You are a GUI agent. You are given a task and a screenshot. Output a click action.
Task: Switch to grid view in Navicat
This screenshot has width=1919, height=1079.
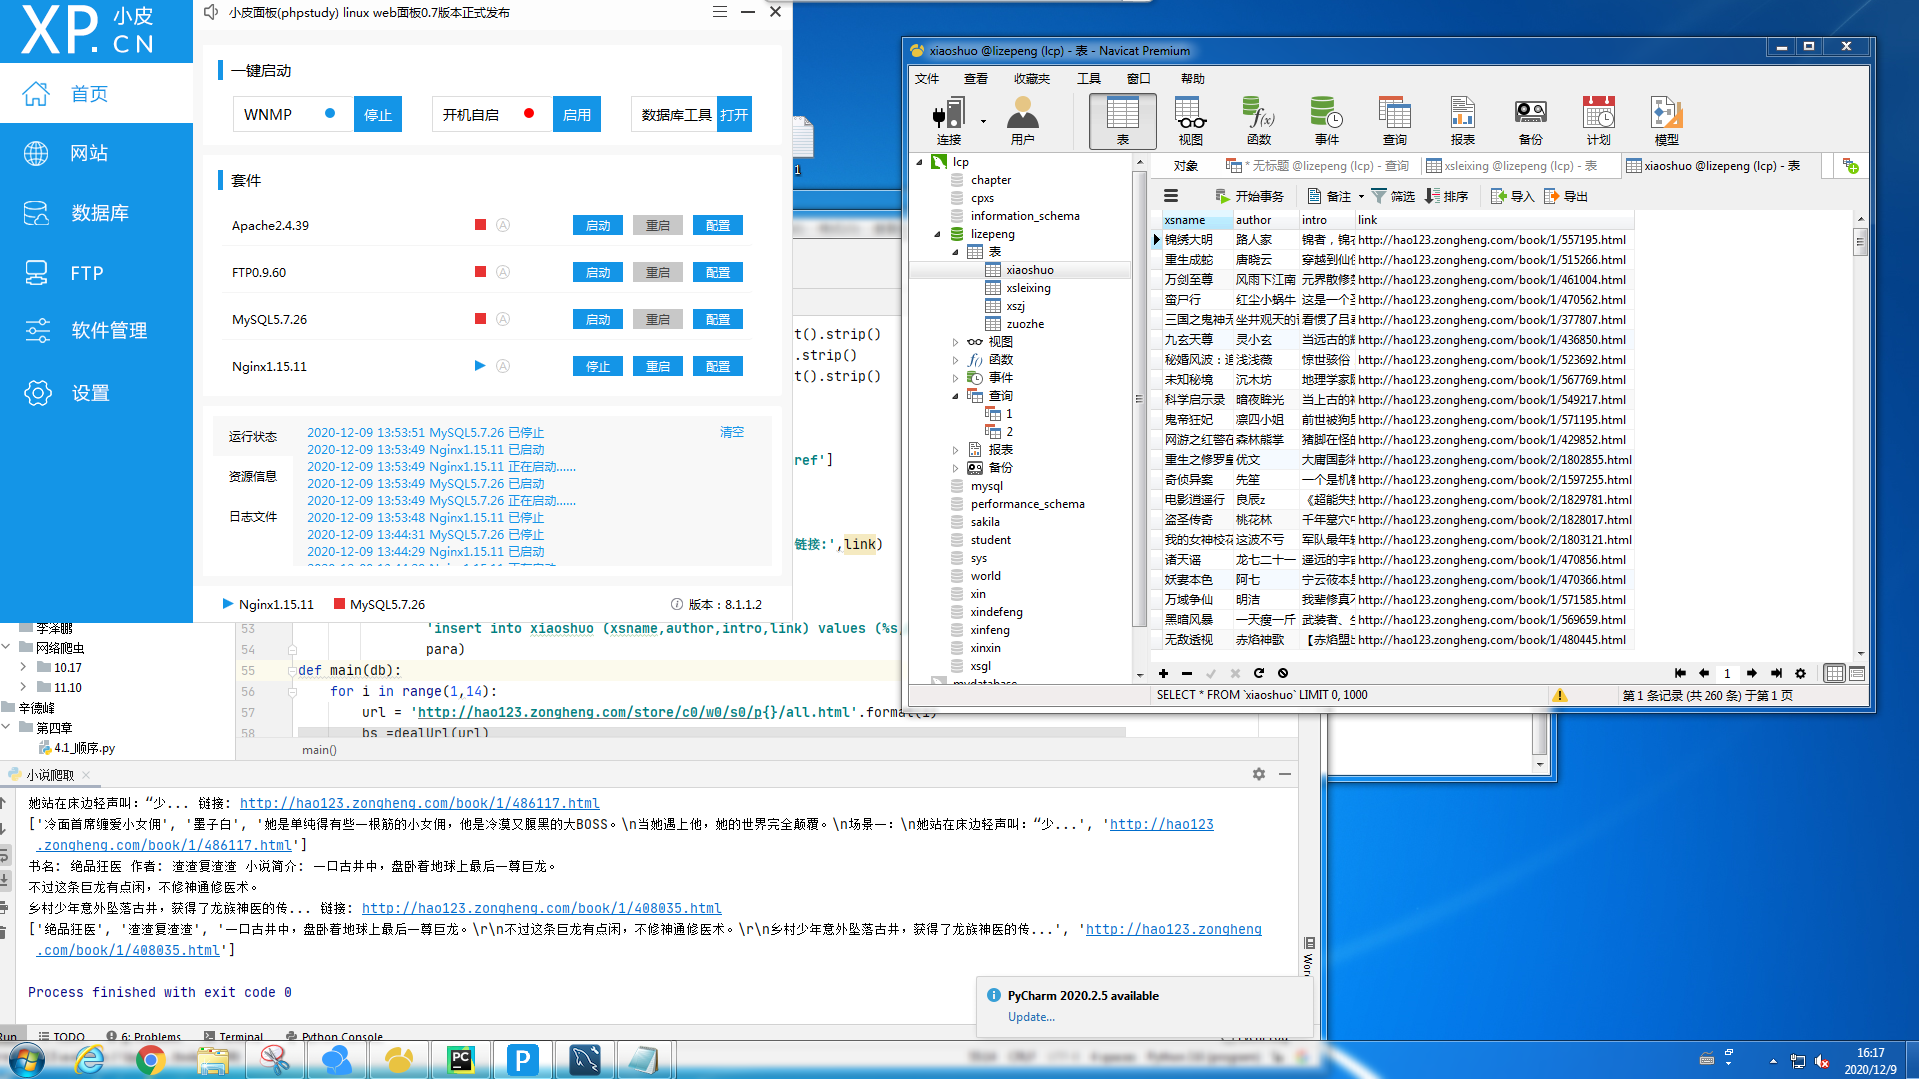pyautogui.click(x=1834, y=673)
